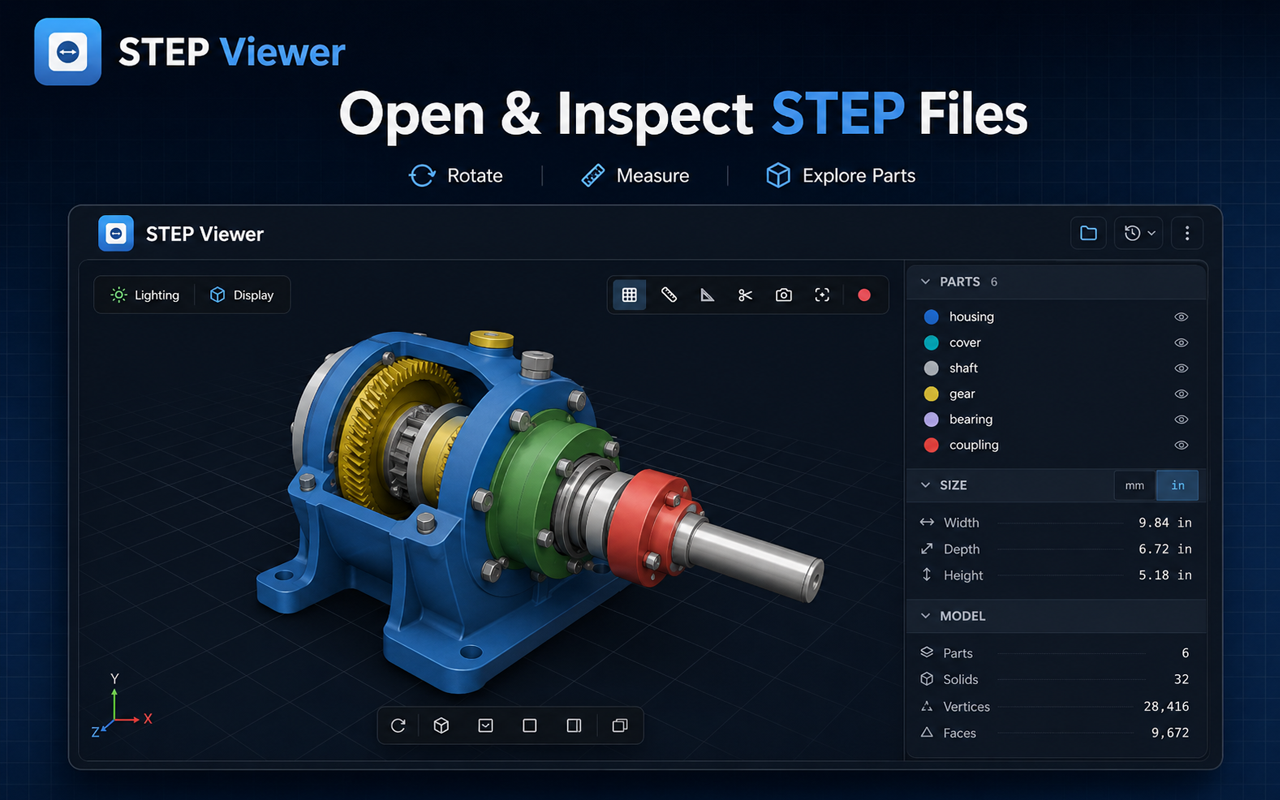The image size is (1280, 800).
Task: Click the yellow gear color swatch
Action: click(x=932, y=394)
